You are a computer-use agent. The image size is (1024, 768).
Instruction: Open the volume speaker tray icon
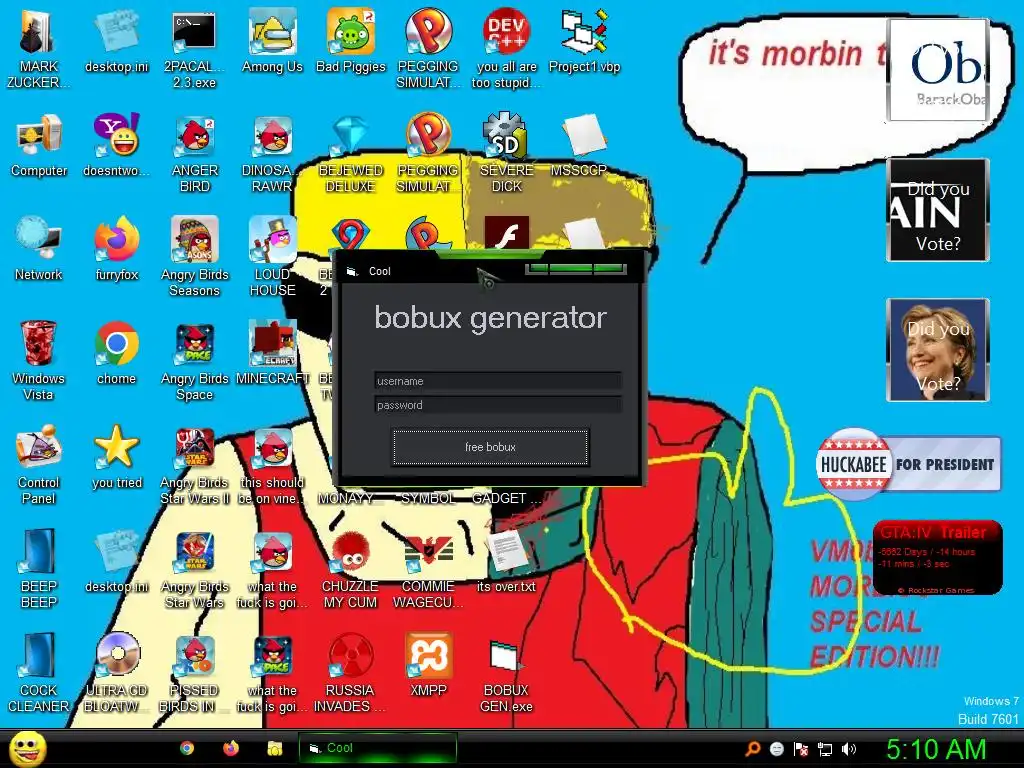coord(849,749)
